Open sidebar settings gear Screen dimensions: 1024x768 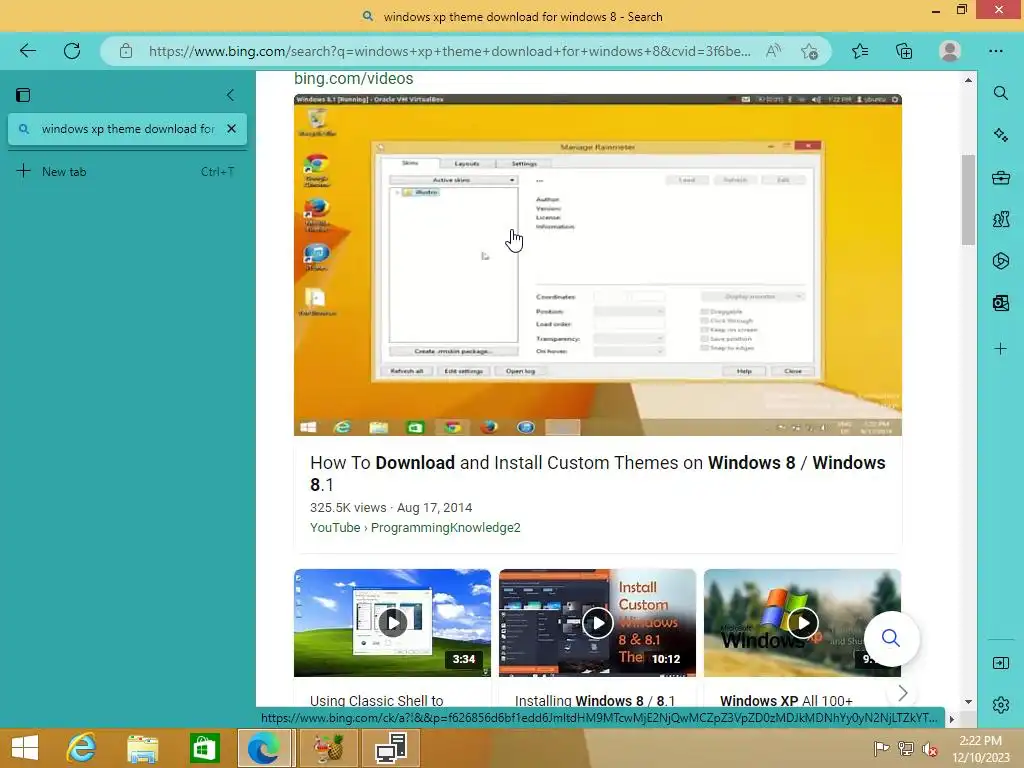tap(1000, 705)
